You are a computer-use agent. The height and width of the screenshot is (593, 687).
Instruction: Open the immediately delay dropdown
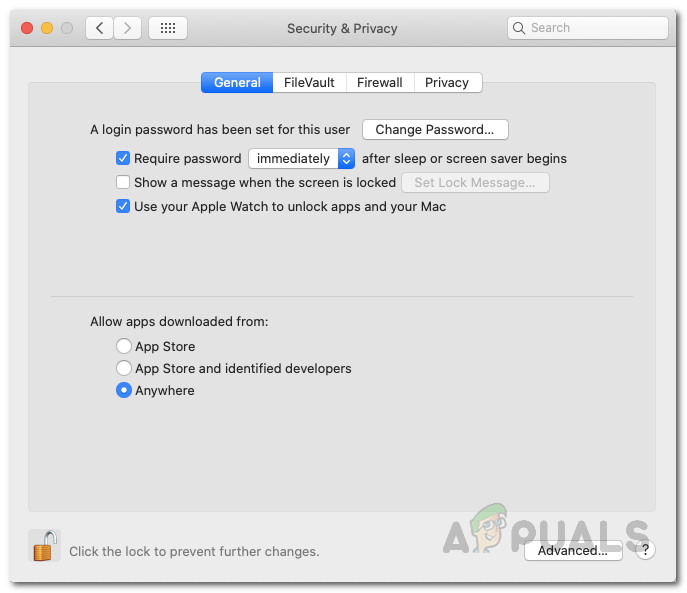(301, 158)
